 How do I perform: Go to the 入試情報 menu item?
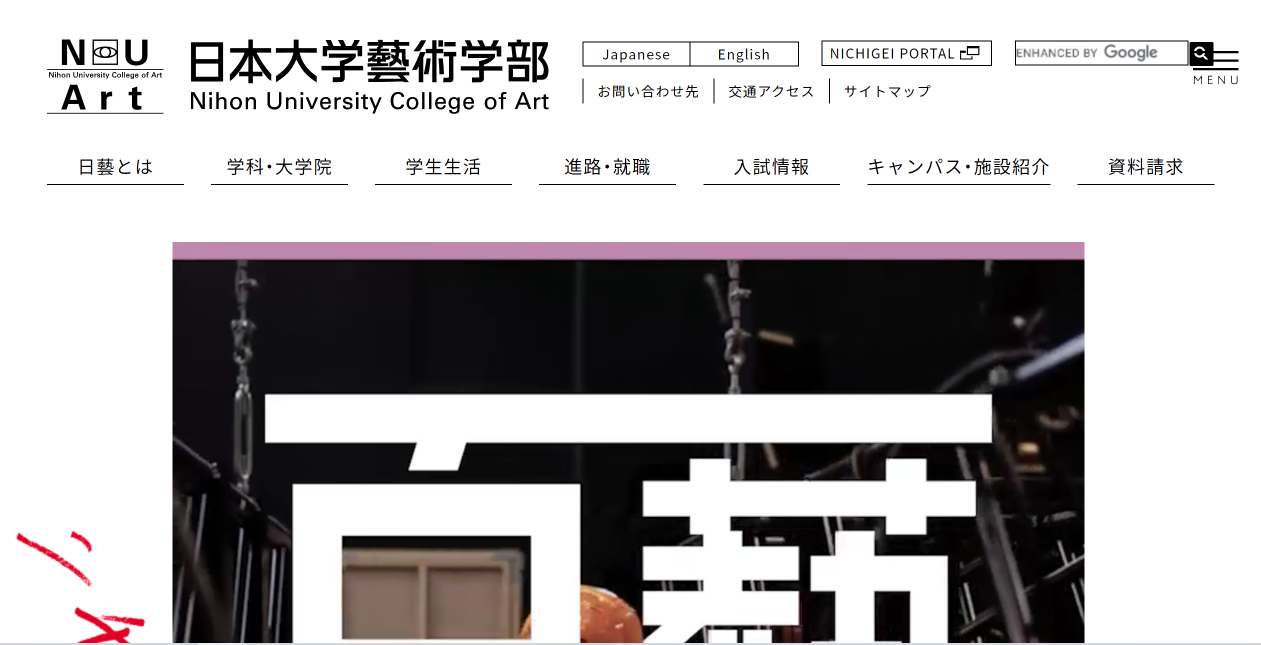tap(771, 167)
